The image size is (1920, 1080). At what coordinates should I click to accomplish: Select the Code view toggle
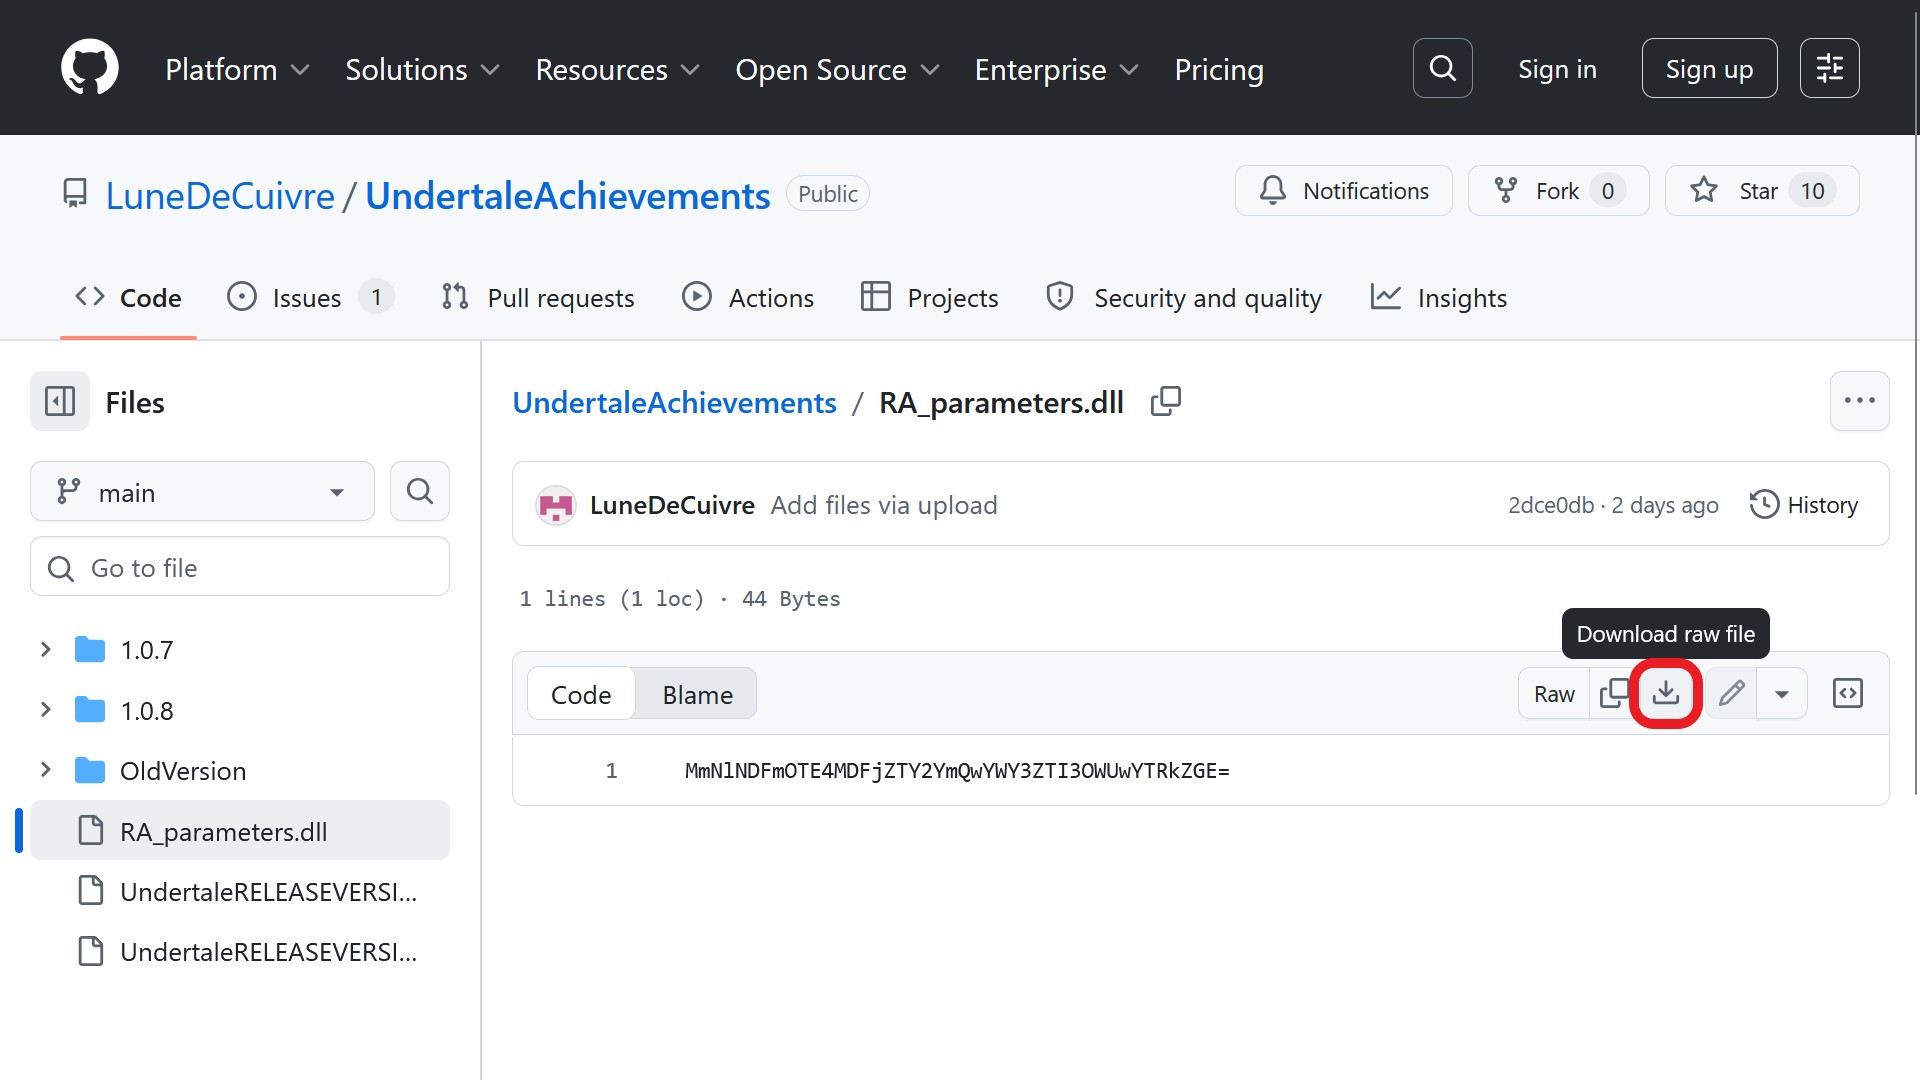click(x=581, y=694)
